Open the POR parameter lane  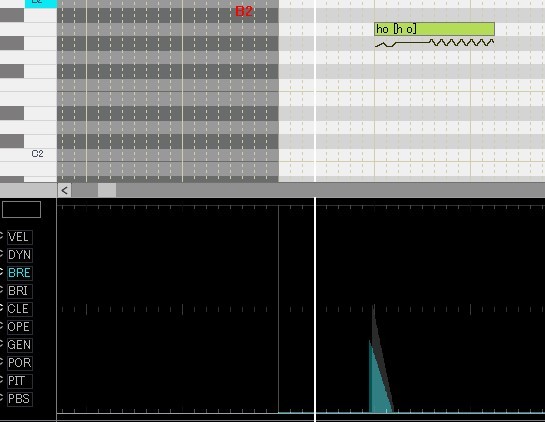(x=20, y=363)
